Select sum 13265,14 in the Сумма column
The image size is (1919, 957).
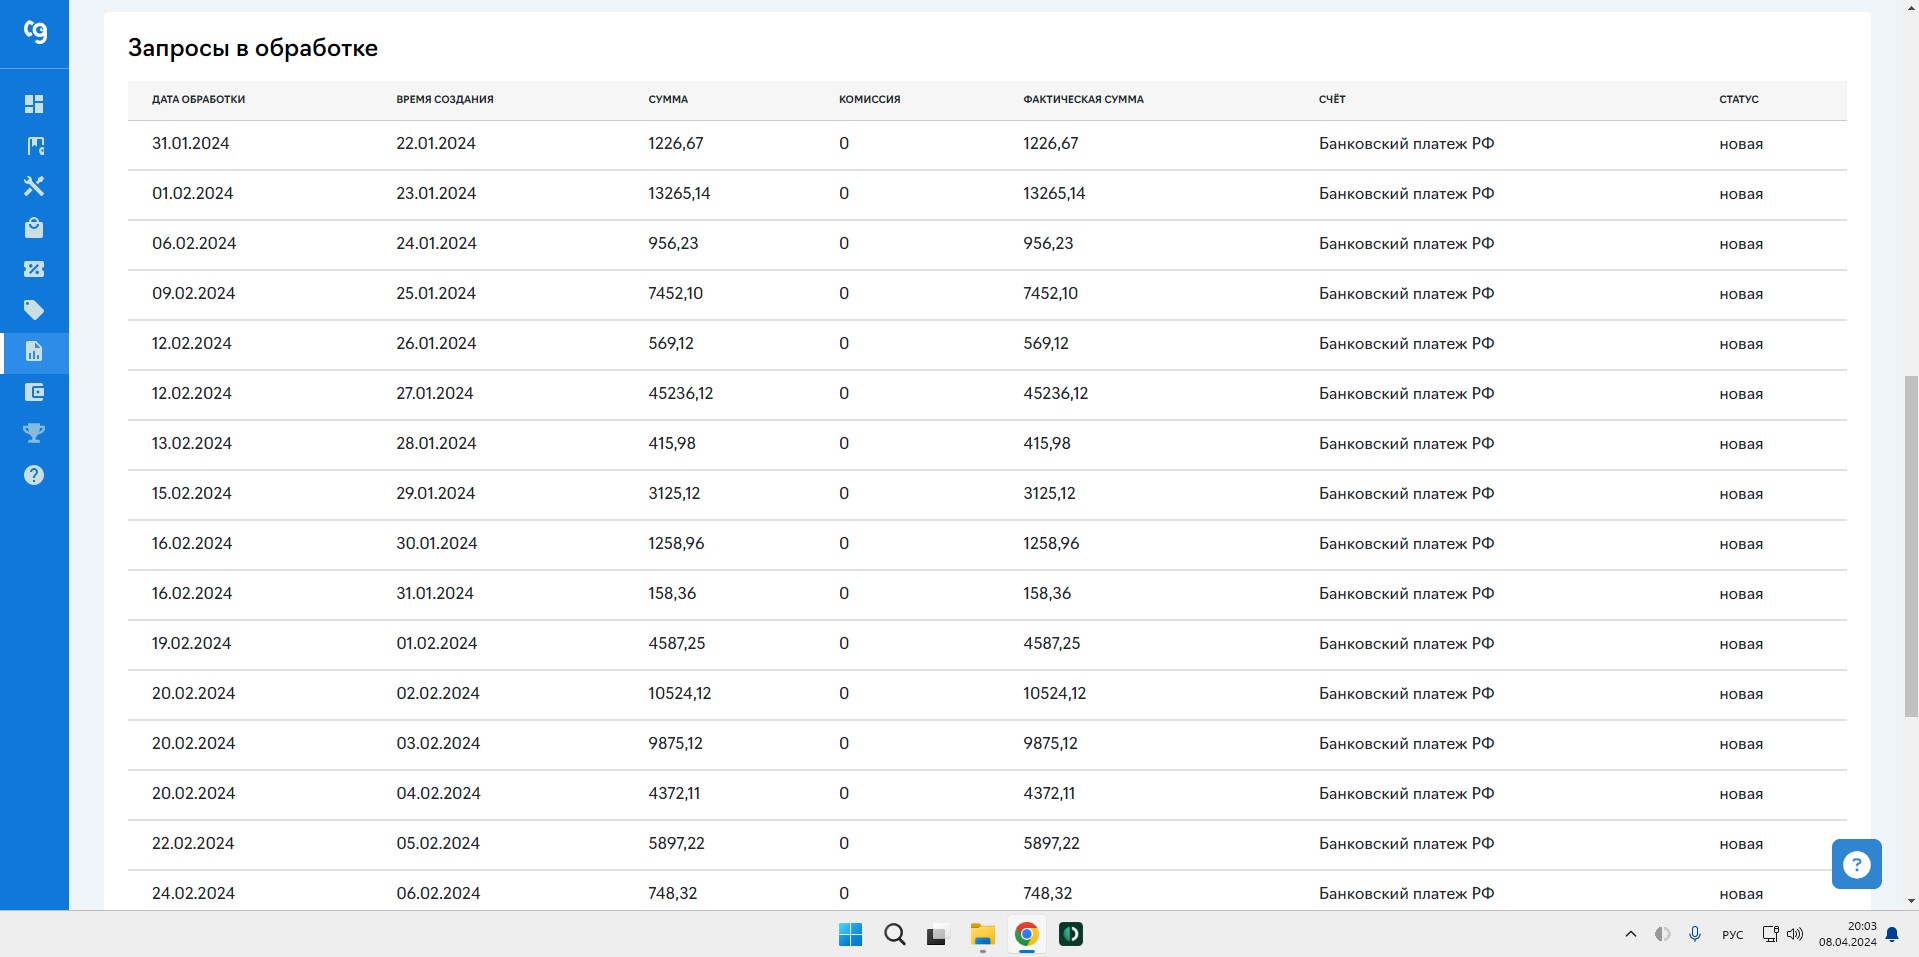click(x=679, y=193)
